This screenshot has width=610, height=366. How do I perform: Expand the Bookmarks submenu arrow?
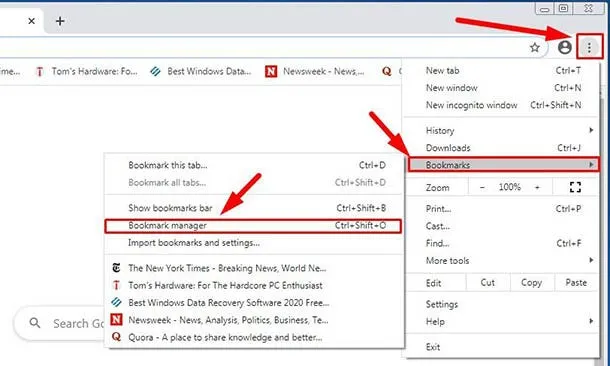pyautogui.click(x=591, y=165)
